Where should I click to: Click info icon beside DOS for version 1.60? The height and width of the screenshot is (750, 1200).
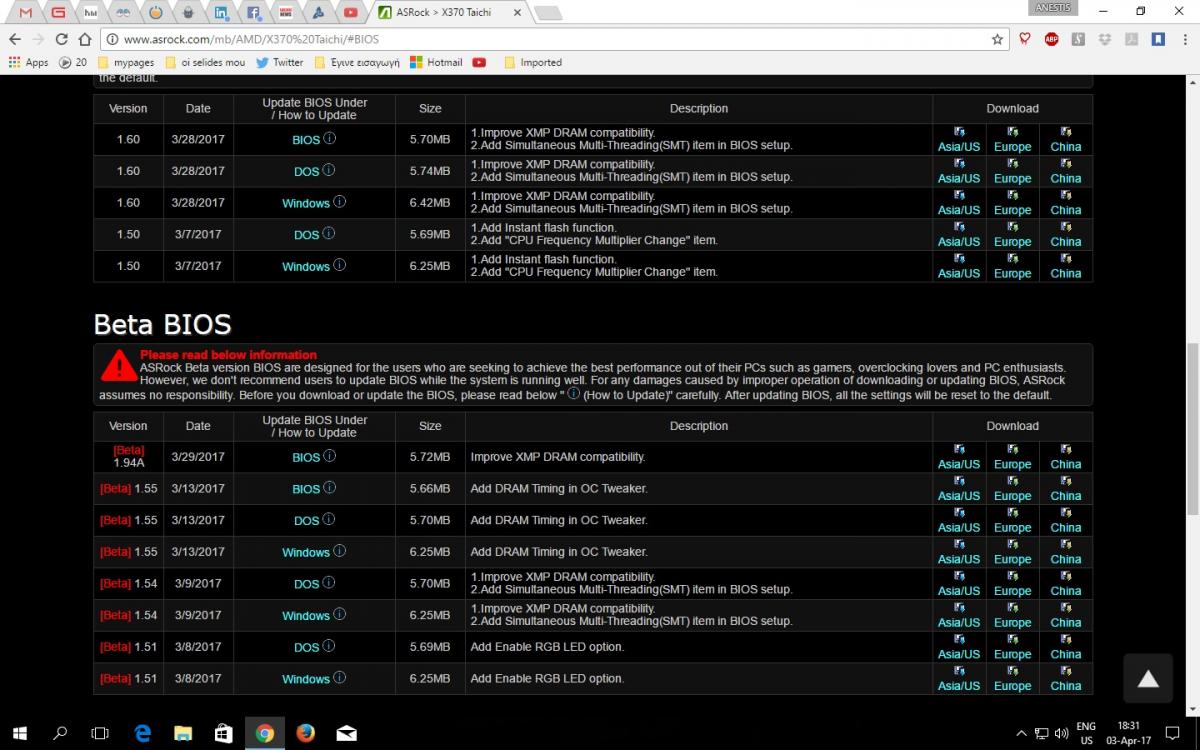tap(329, 171)
